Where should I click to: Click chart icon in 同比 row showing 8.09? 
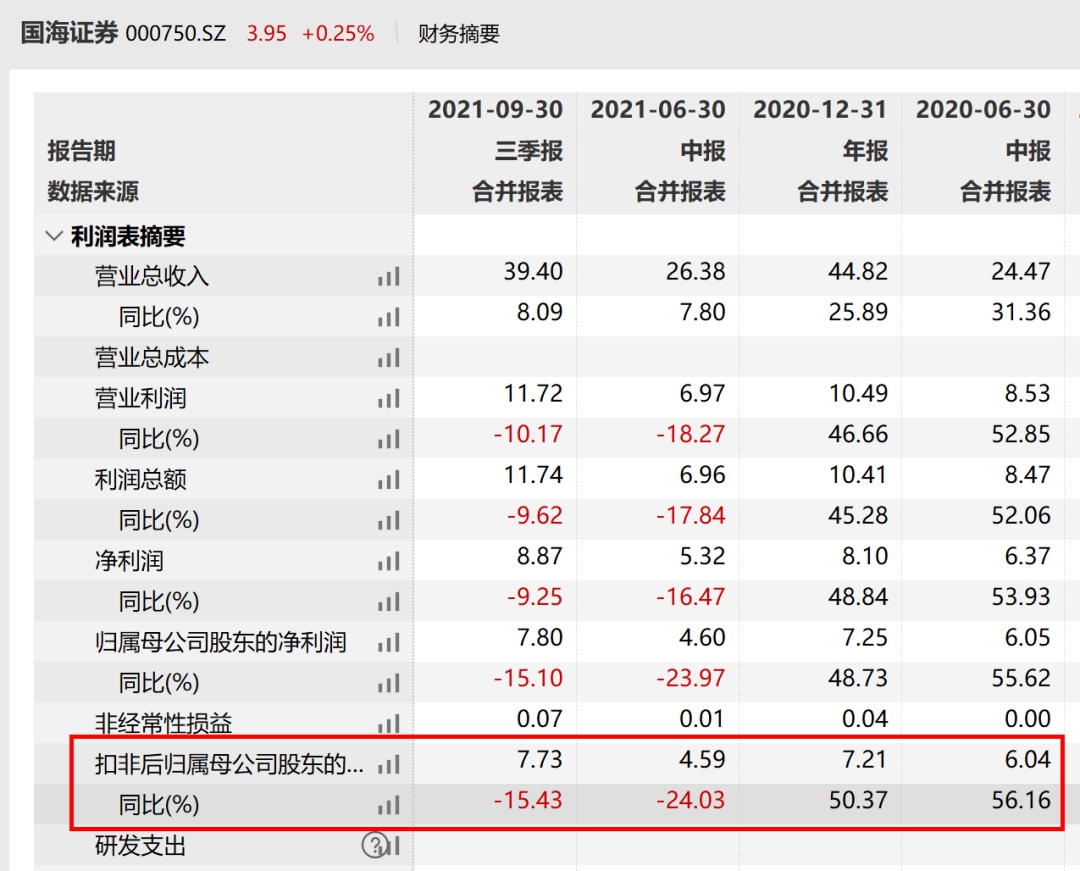pos(388,317)
